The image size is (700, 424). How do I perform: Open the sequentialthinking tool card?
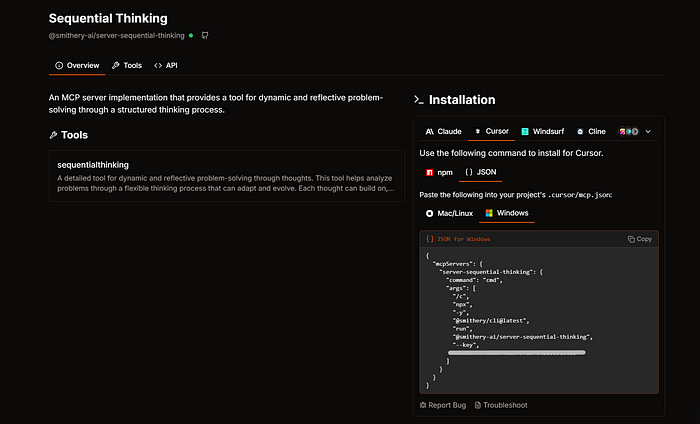226,176
